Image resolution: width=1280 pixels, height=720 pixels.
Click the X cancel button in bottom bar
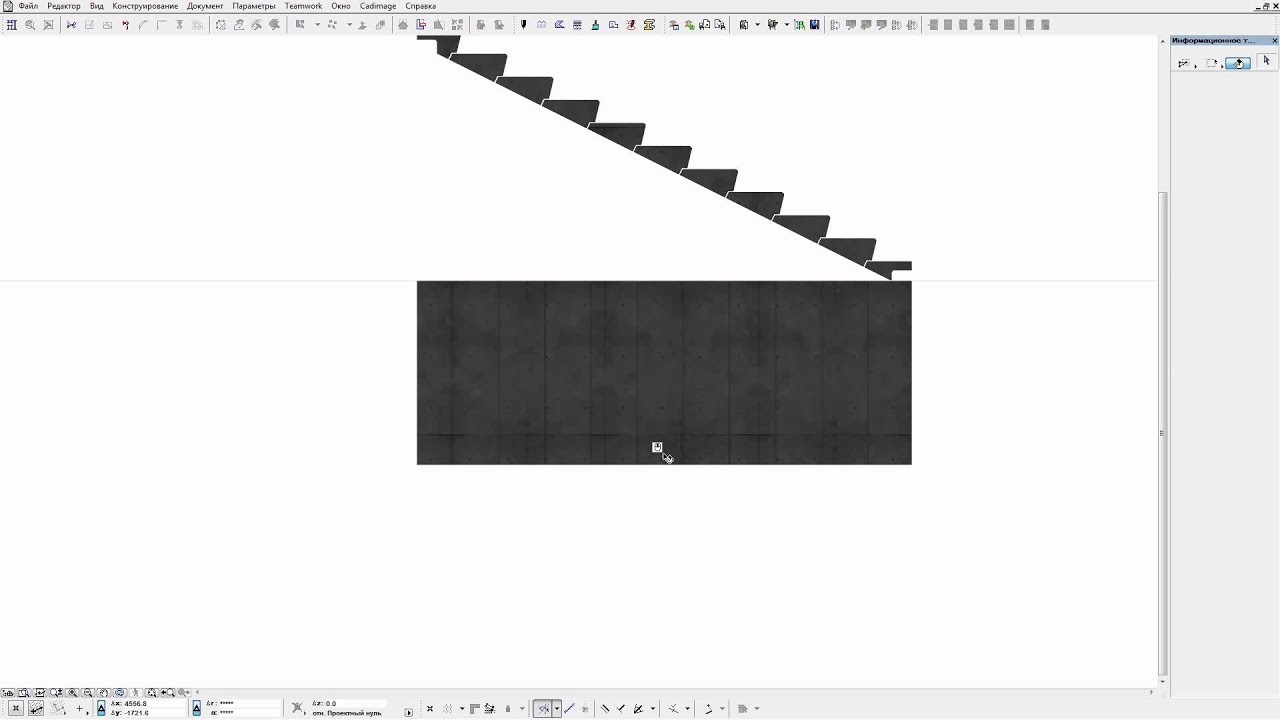17,708
